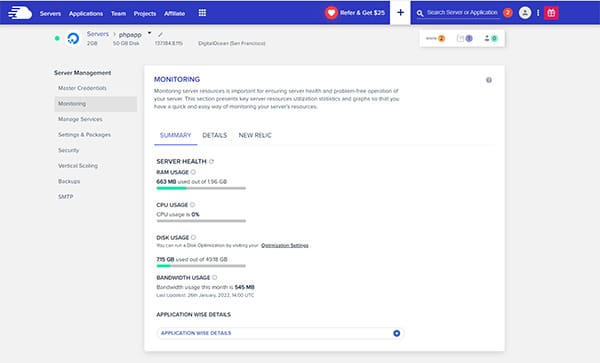Click the Server Management heading
This screenshot has width=600, height=363.
82,73
